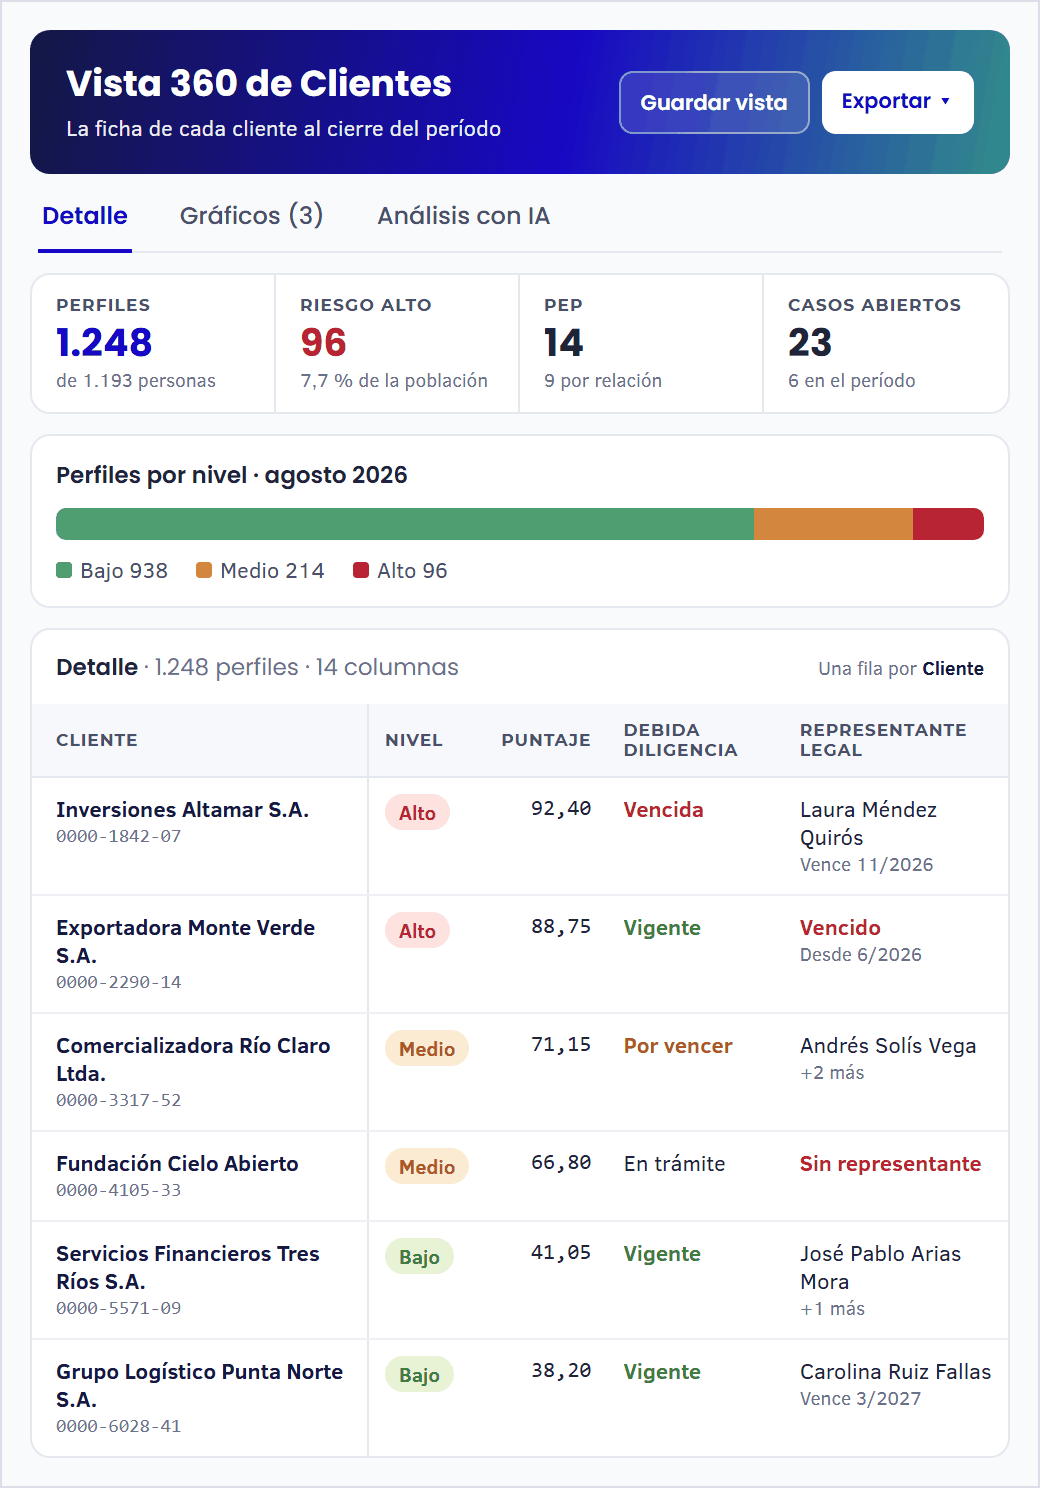Open the Exportar dropdown
This screenshot has height=1488, width=1040.
897,102
